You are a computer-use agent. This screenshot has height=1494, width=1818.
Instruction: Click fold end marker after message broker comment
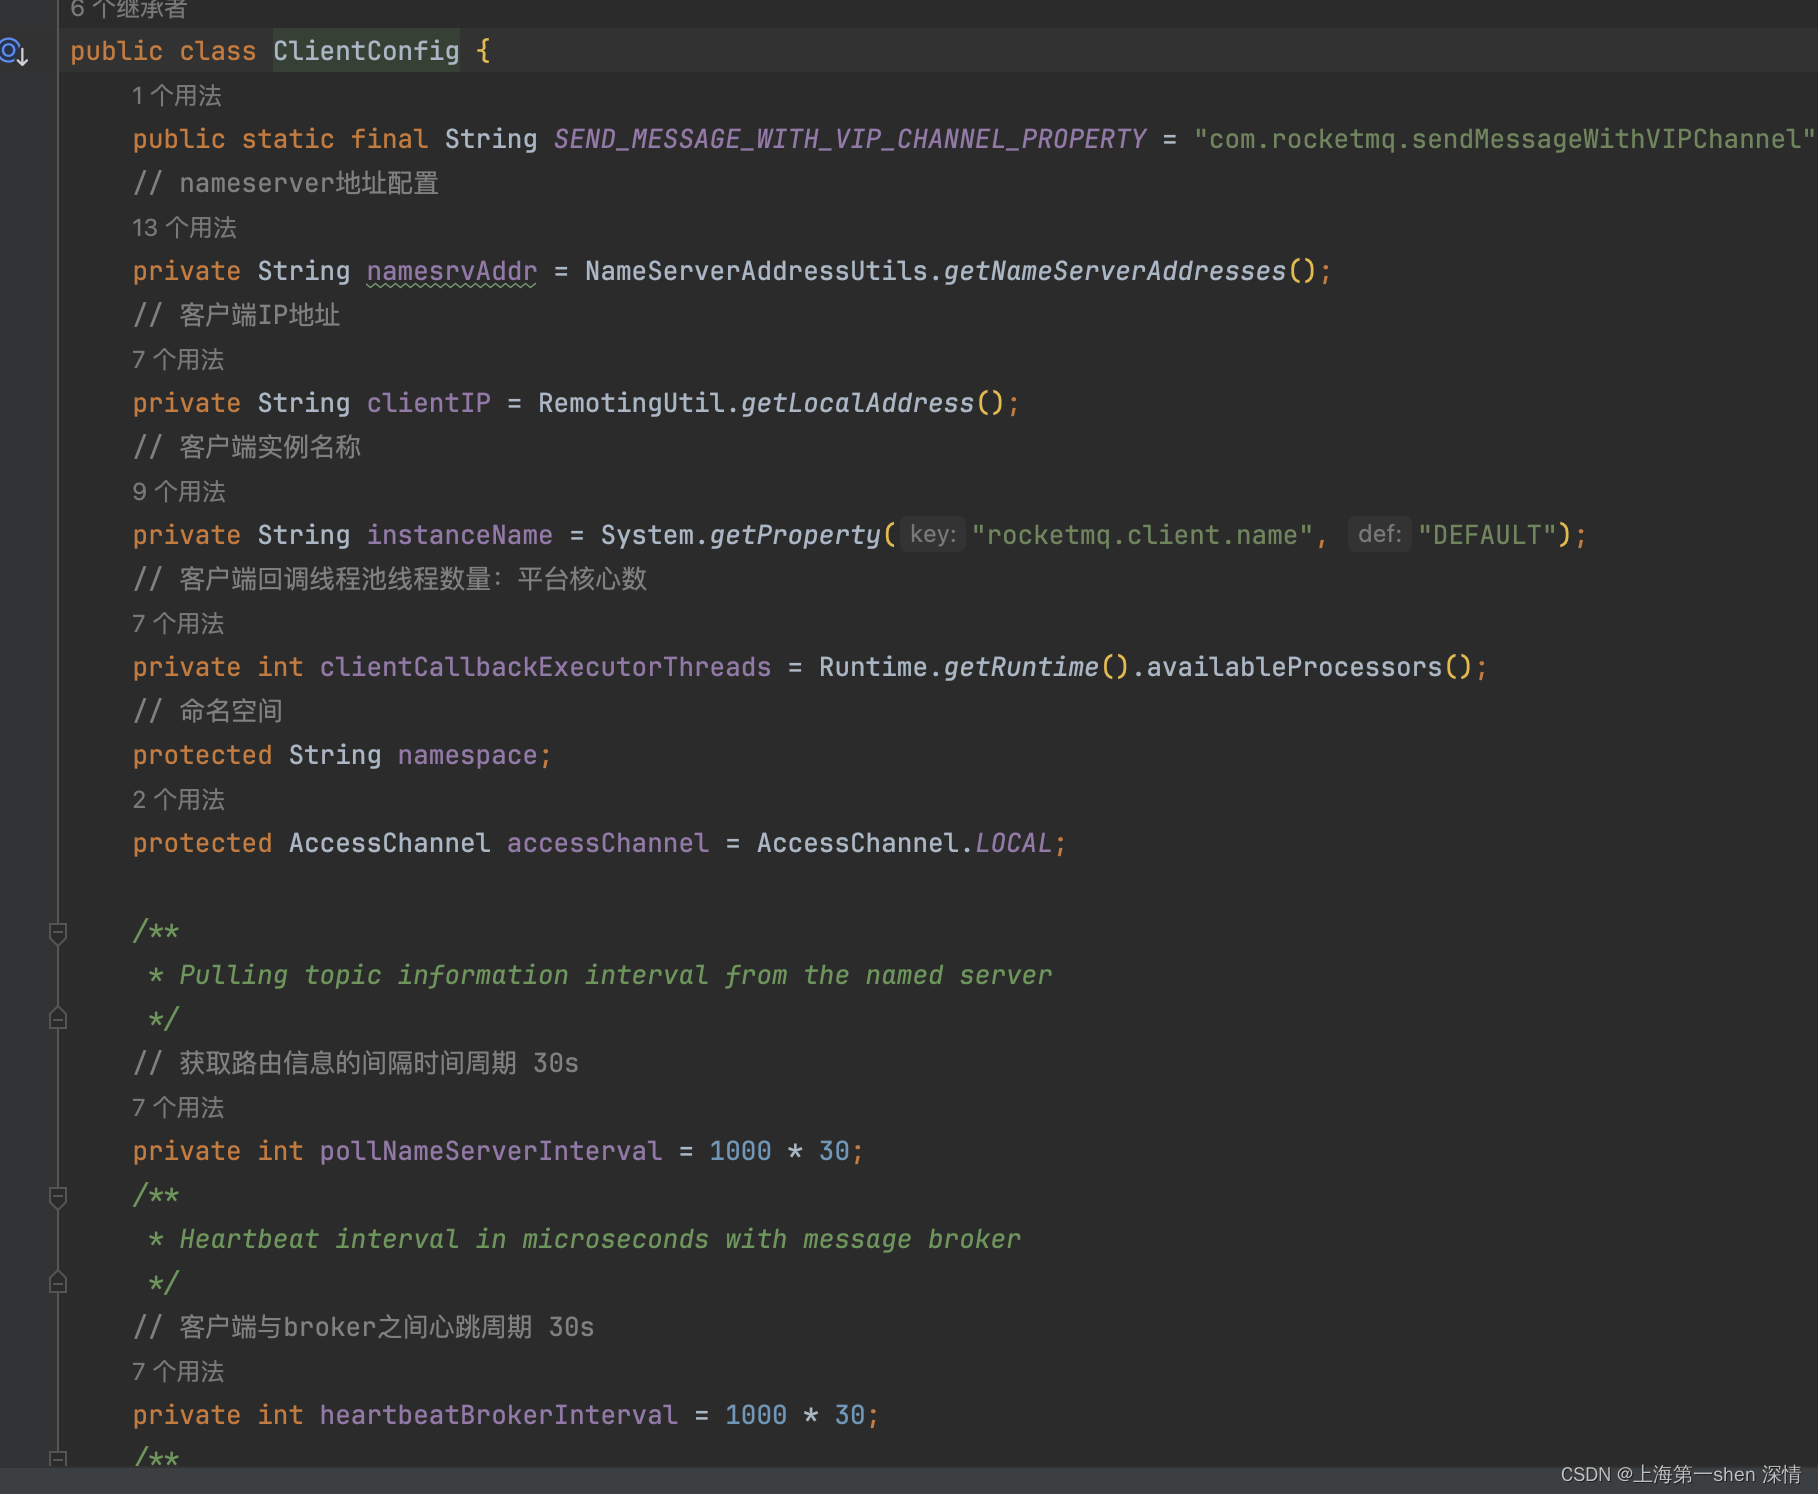(58, 1283)
